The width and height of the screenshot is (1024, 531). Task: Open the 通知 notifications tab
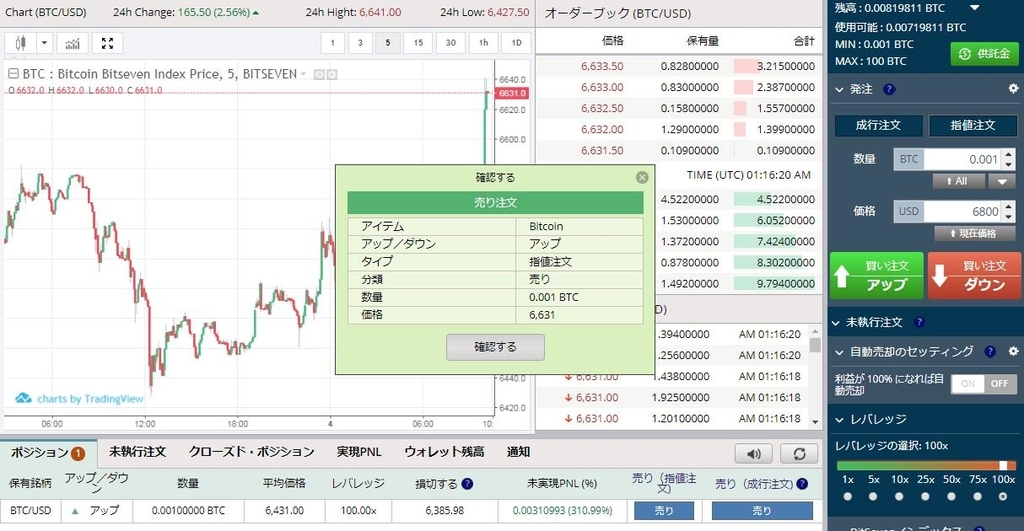[519, 452]
